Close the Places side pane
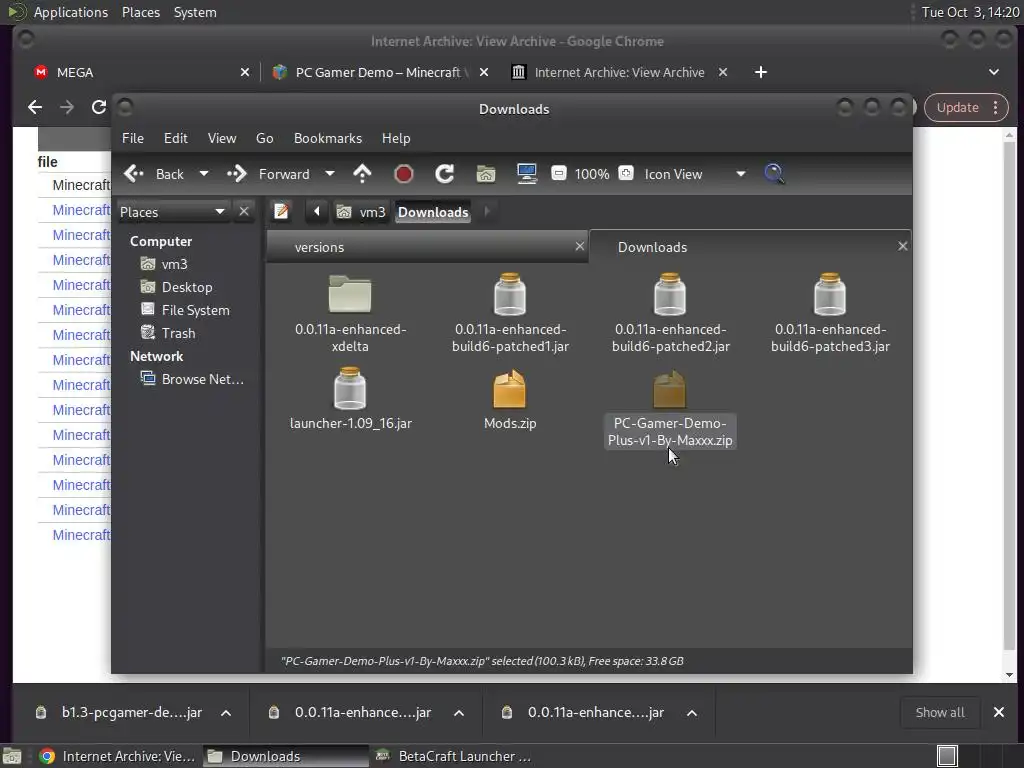Screen dimensions: 1024x768 click(244, 212)
